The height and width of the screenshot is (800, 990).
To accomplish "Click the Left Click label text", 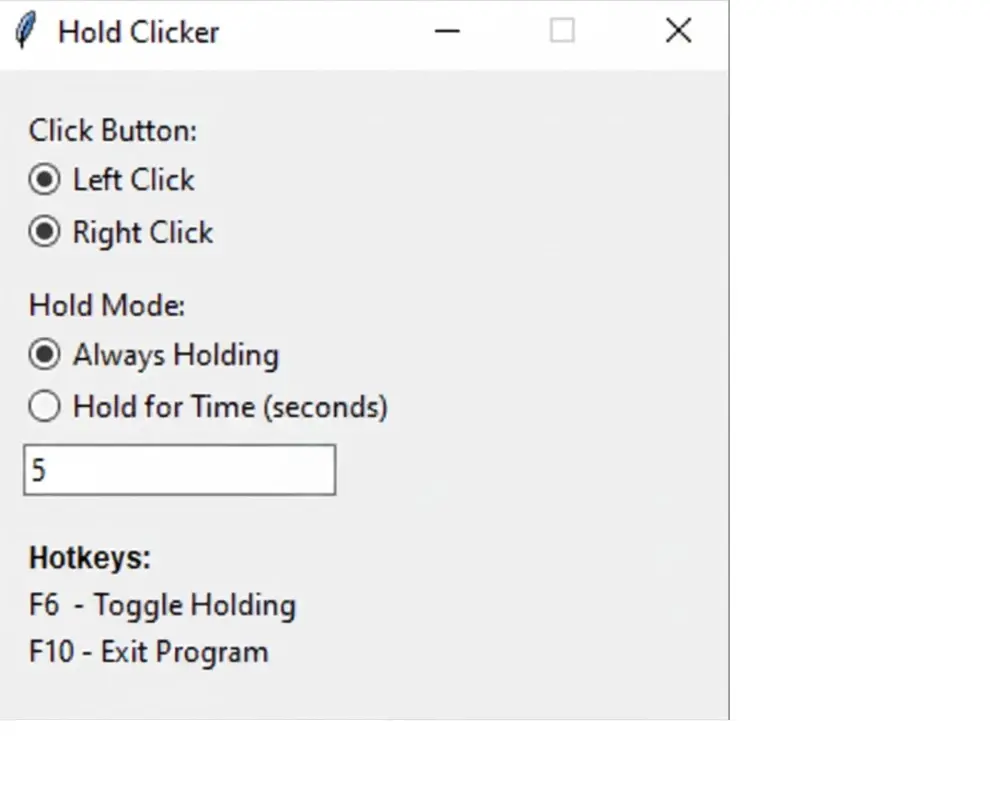I will [x=132, y=179].
